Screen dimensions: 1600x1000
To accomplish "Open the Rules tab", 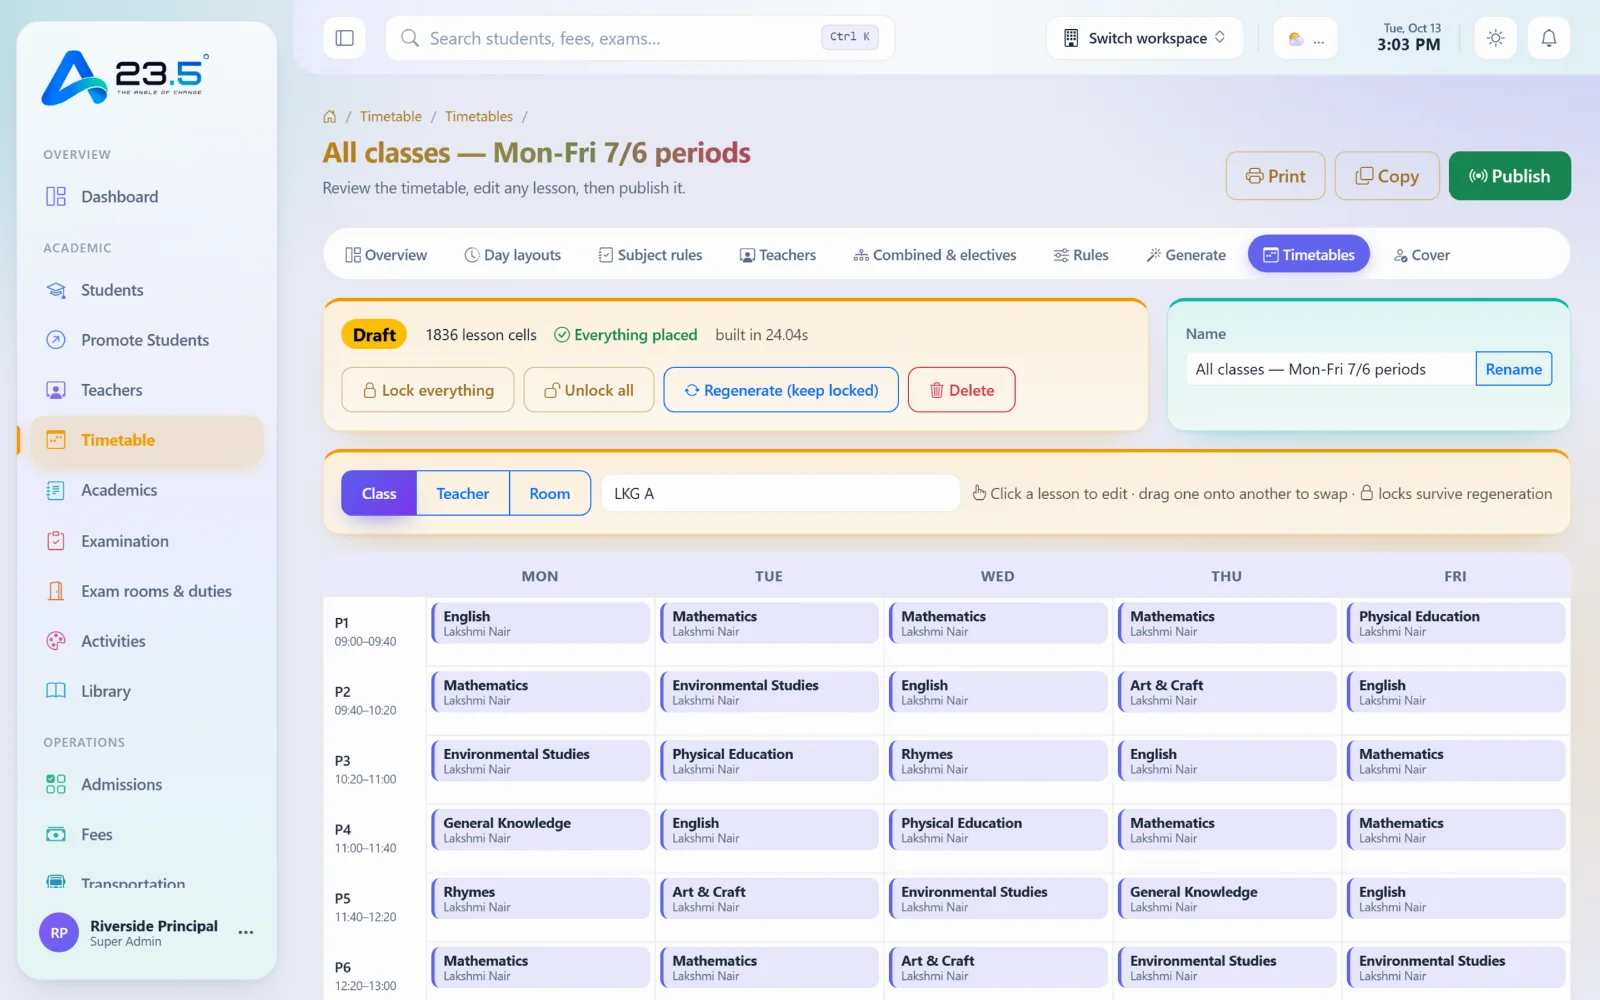I will tap(1081, 255).
